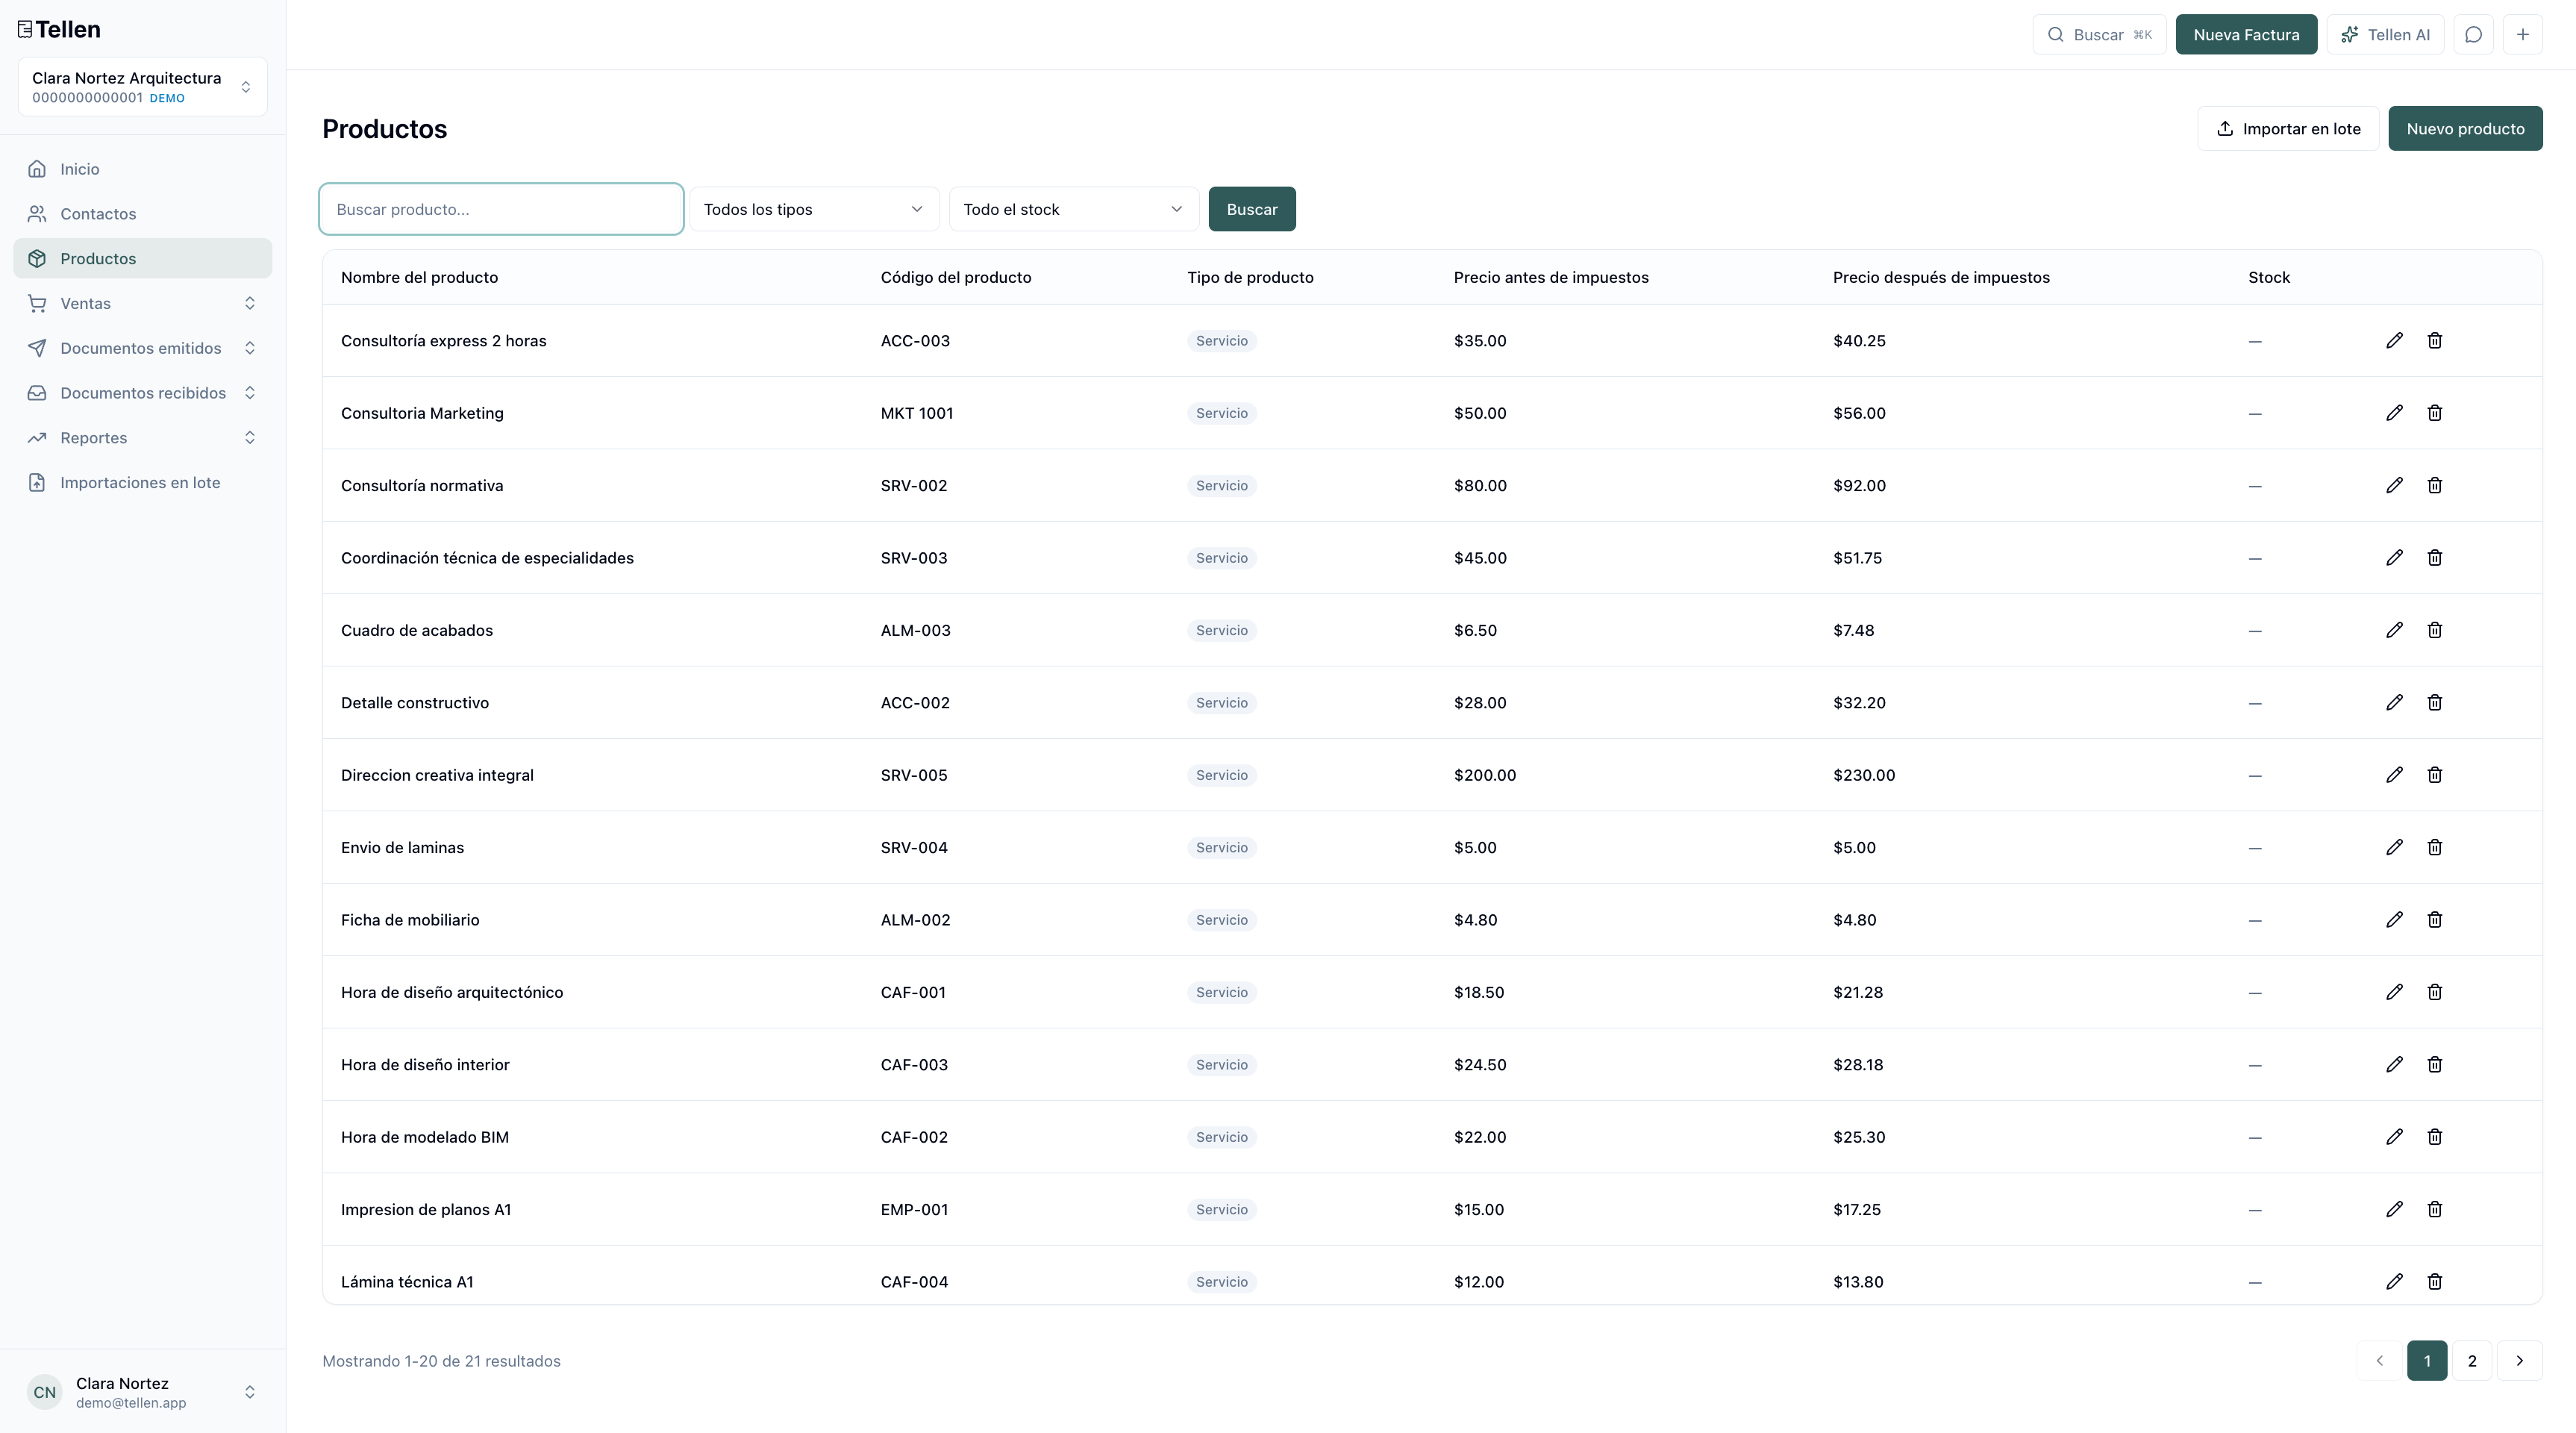This screenshot has width=2576, height=1433.
Task: Click price $230.00 cell
Action: click(1864, 775)
